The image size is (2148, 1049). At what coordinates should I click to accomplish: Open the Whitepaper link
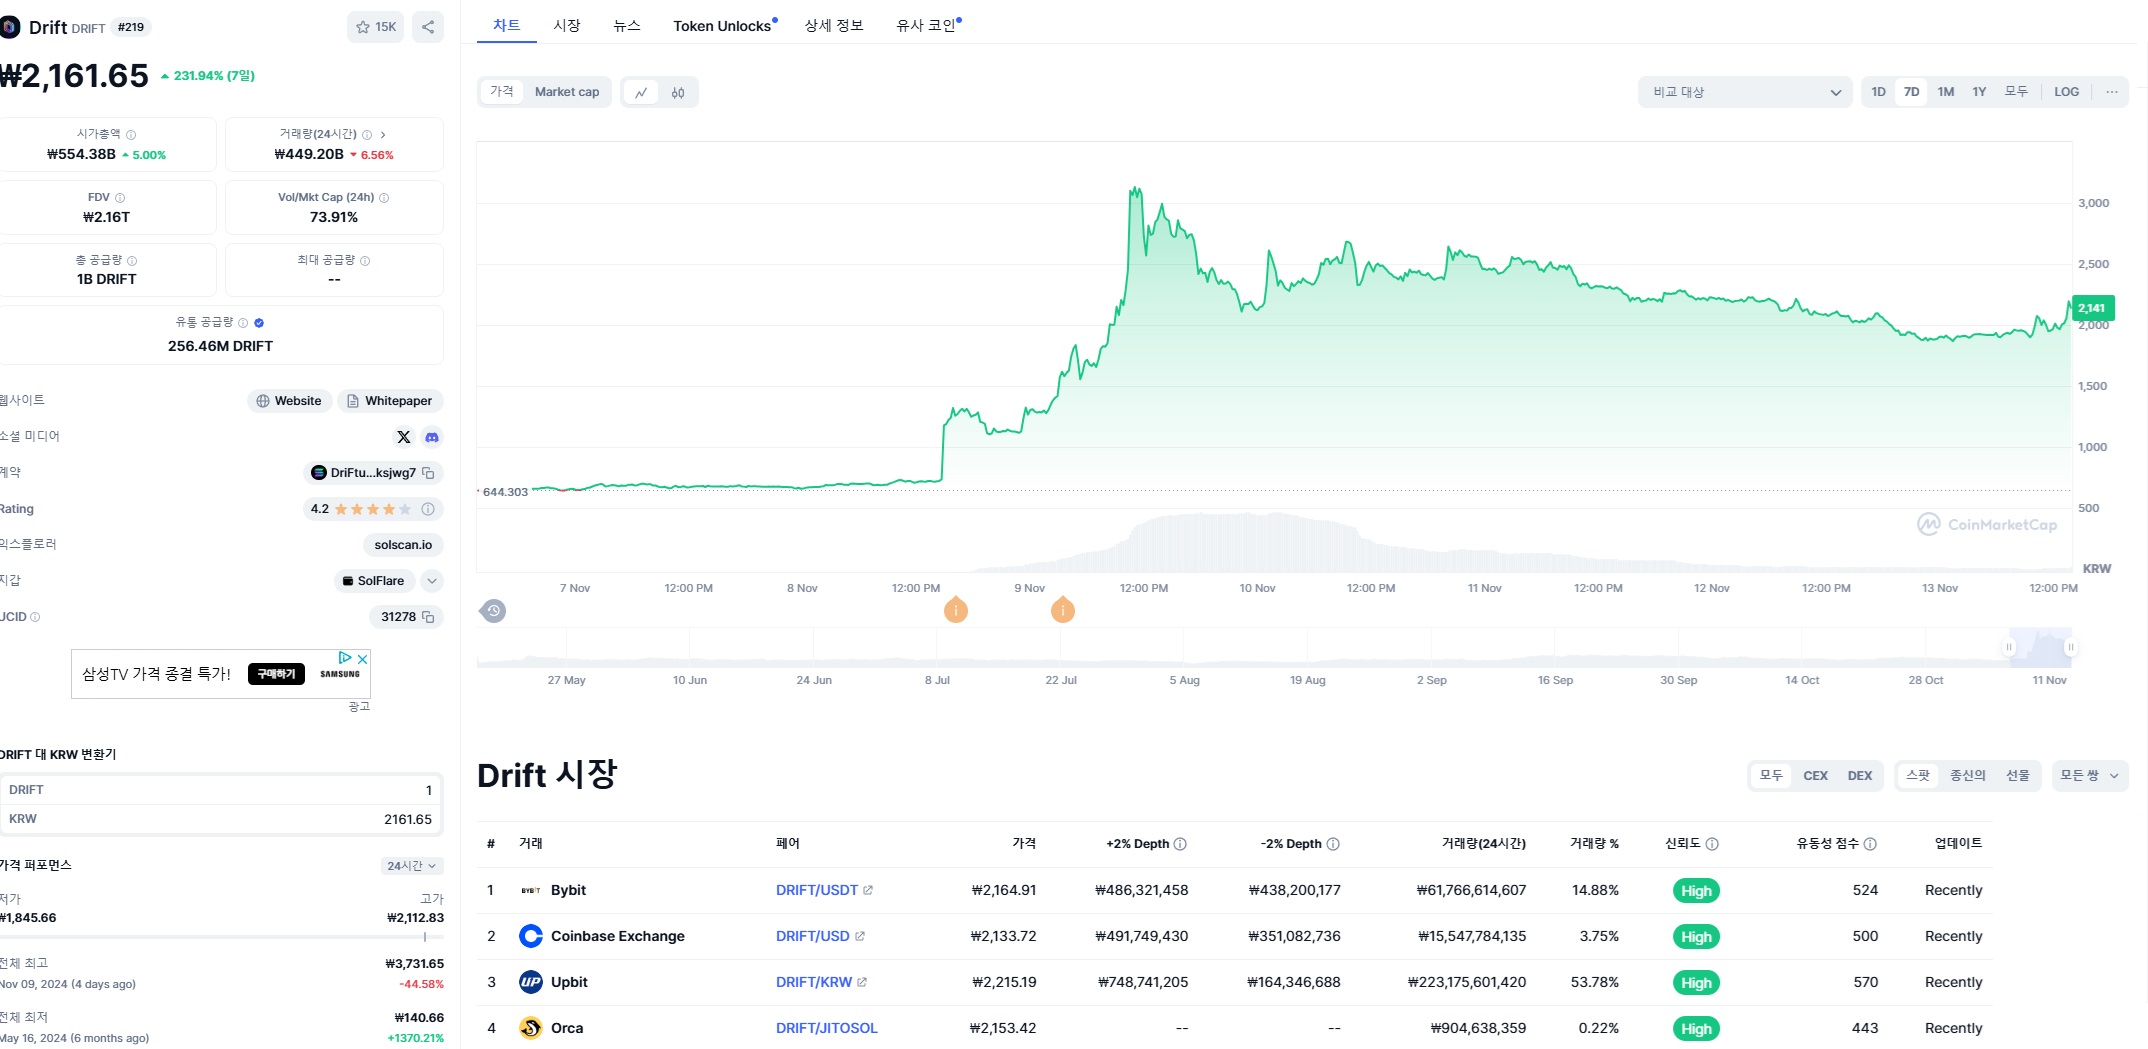point(390,401)
